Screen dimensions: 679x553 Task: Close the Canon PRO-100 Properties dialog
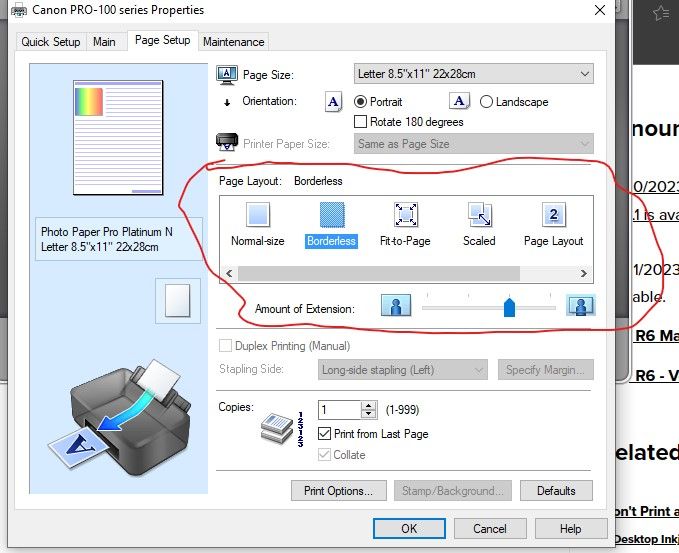click(x=600, y=10)
